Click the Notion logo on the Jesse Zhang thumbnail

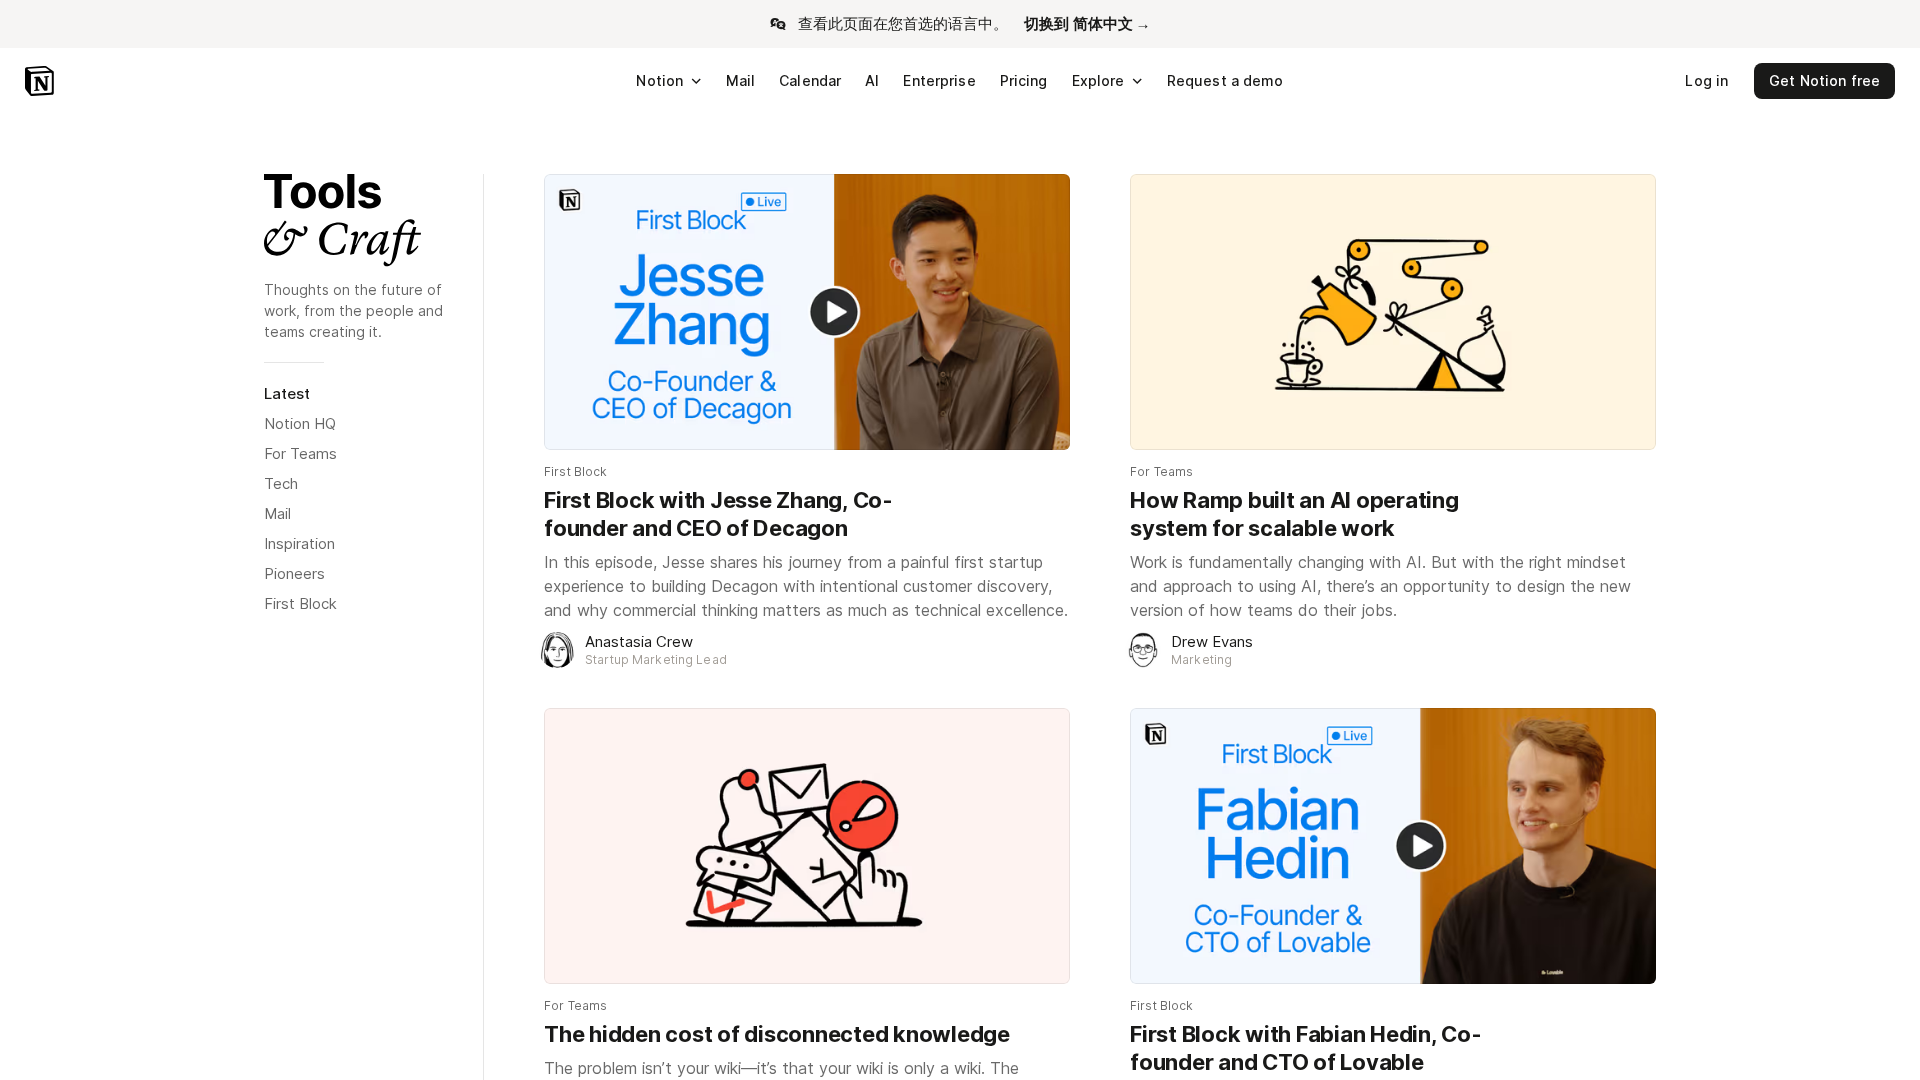click(x=570, y=201)
